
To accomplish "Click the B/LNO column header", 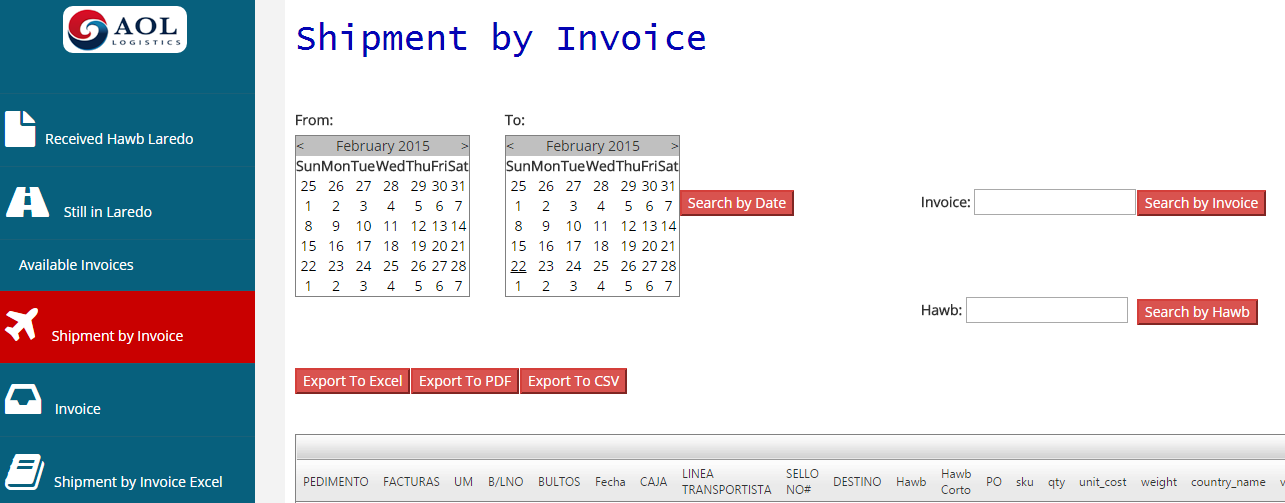I will [x=505, y=482].
